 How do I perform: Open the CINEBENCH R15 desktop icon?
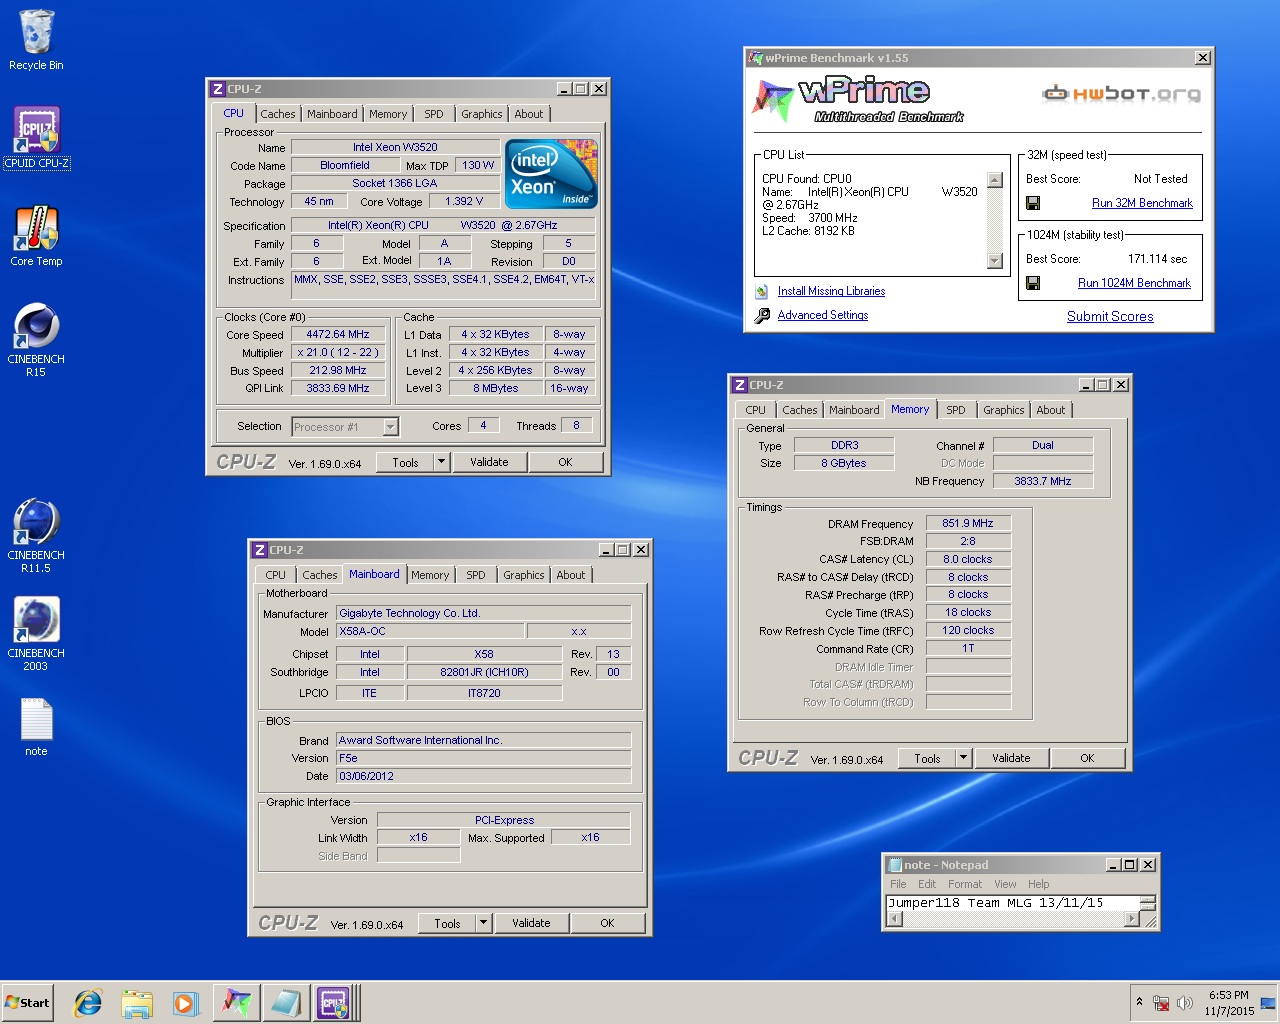point(36,340)
